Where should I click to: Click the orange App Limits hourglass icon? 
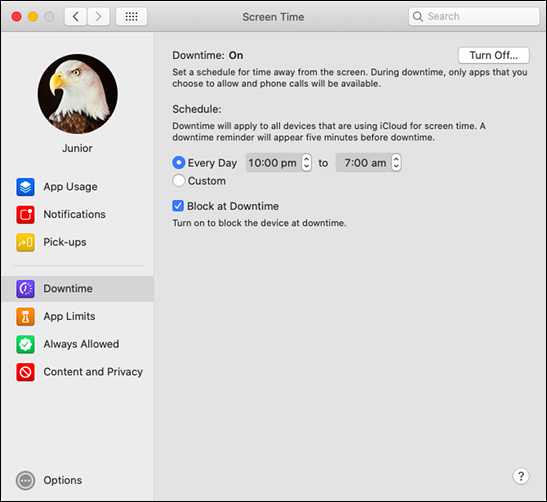pyautogui.click(x=25, y=316)
